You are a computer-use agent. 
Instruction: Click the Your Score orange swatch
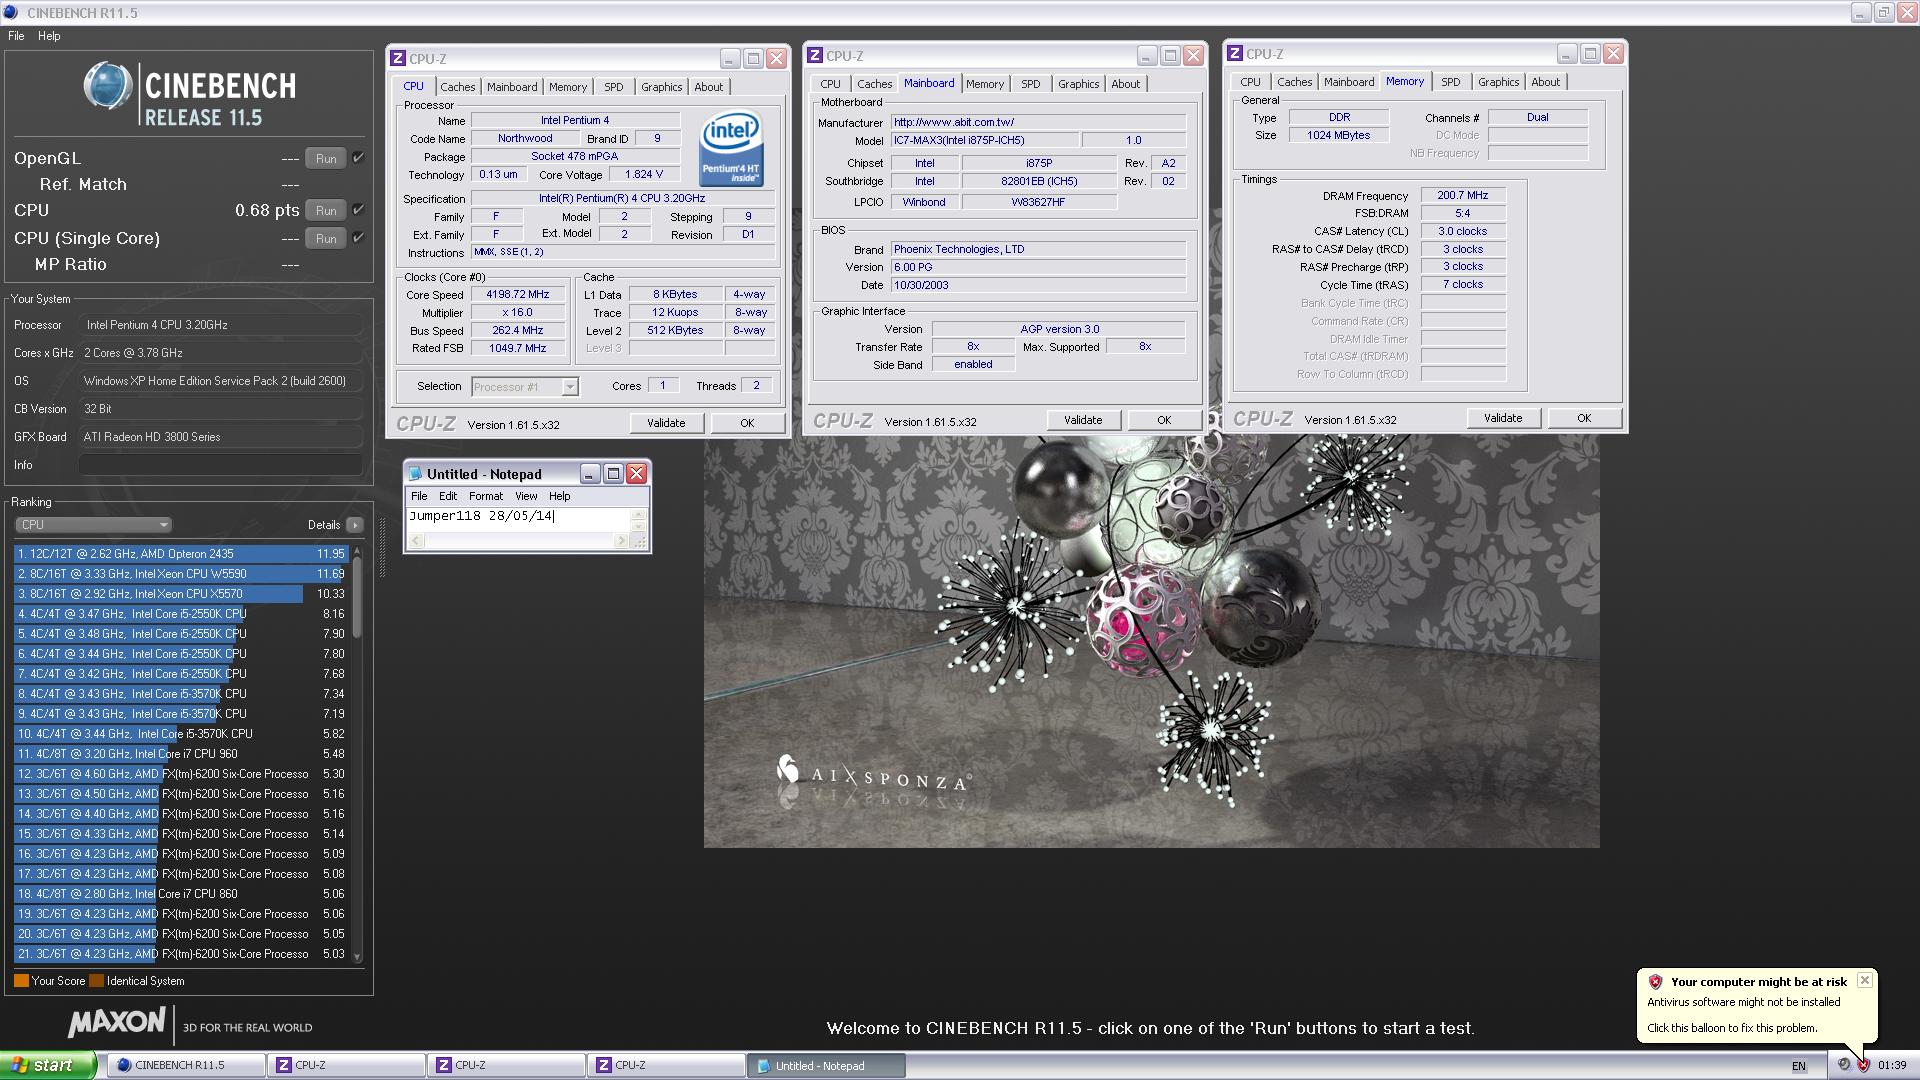click(x=21, y=981)
